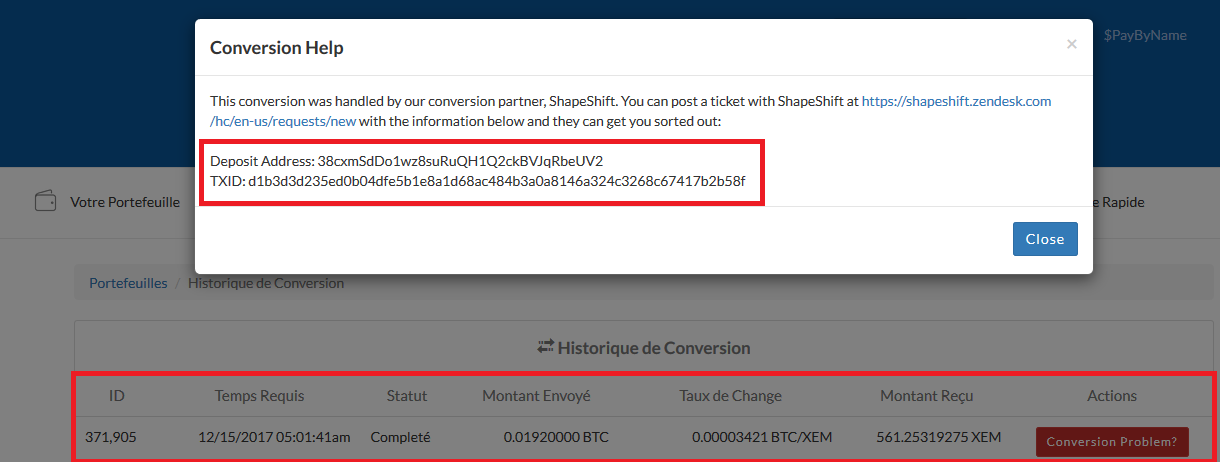Go to Portefeuilles breadcrumb link

point(128,283)
